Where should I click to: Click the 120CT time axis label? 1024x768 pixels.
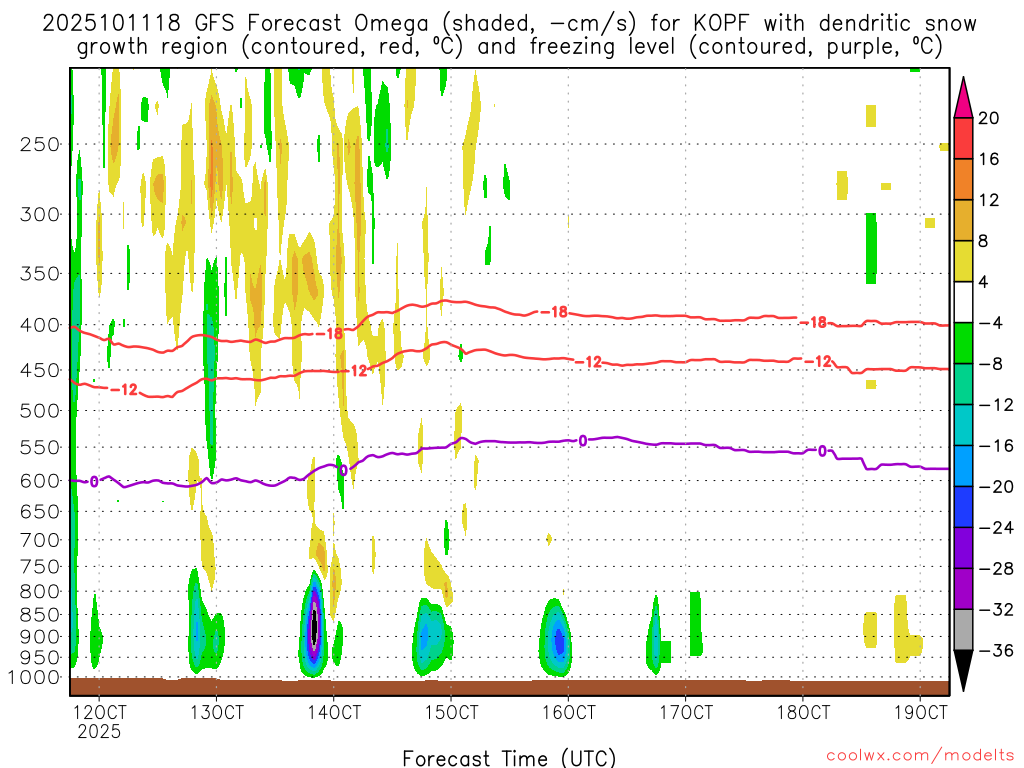click(99, 712)
